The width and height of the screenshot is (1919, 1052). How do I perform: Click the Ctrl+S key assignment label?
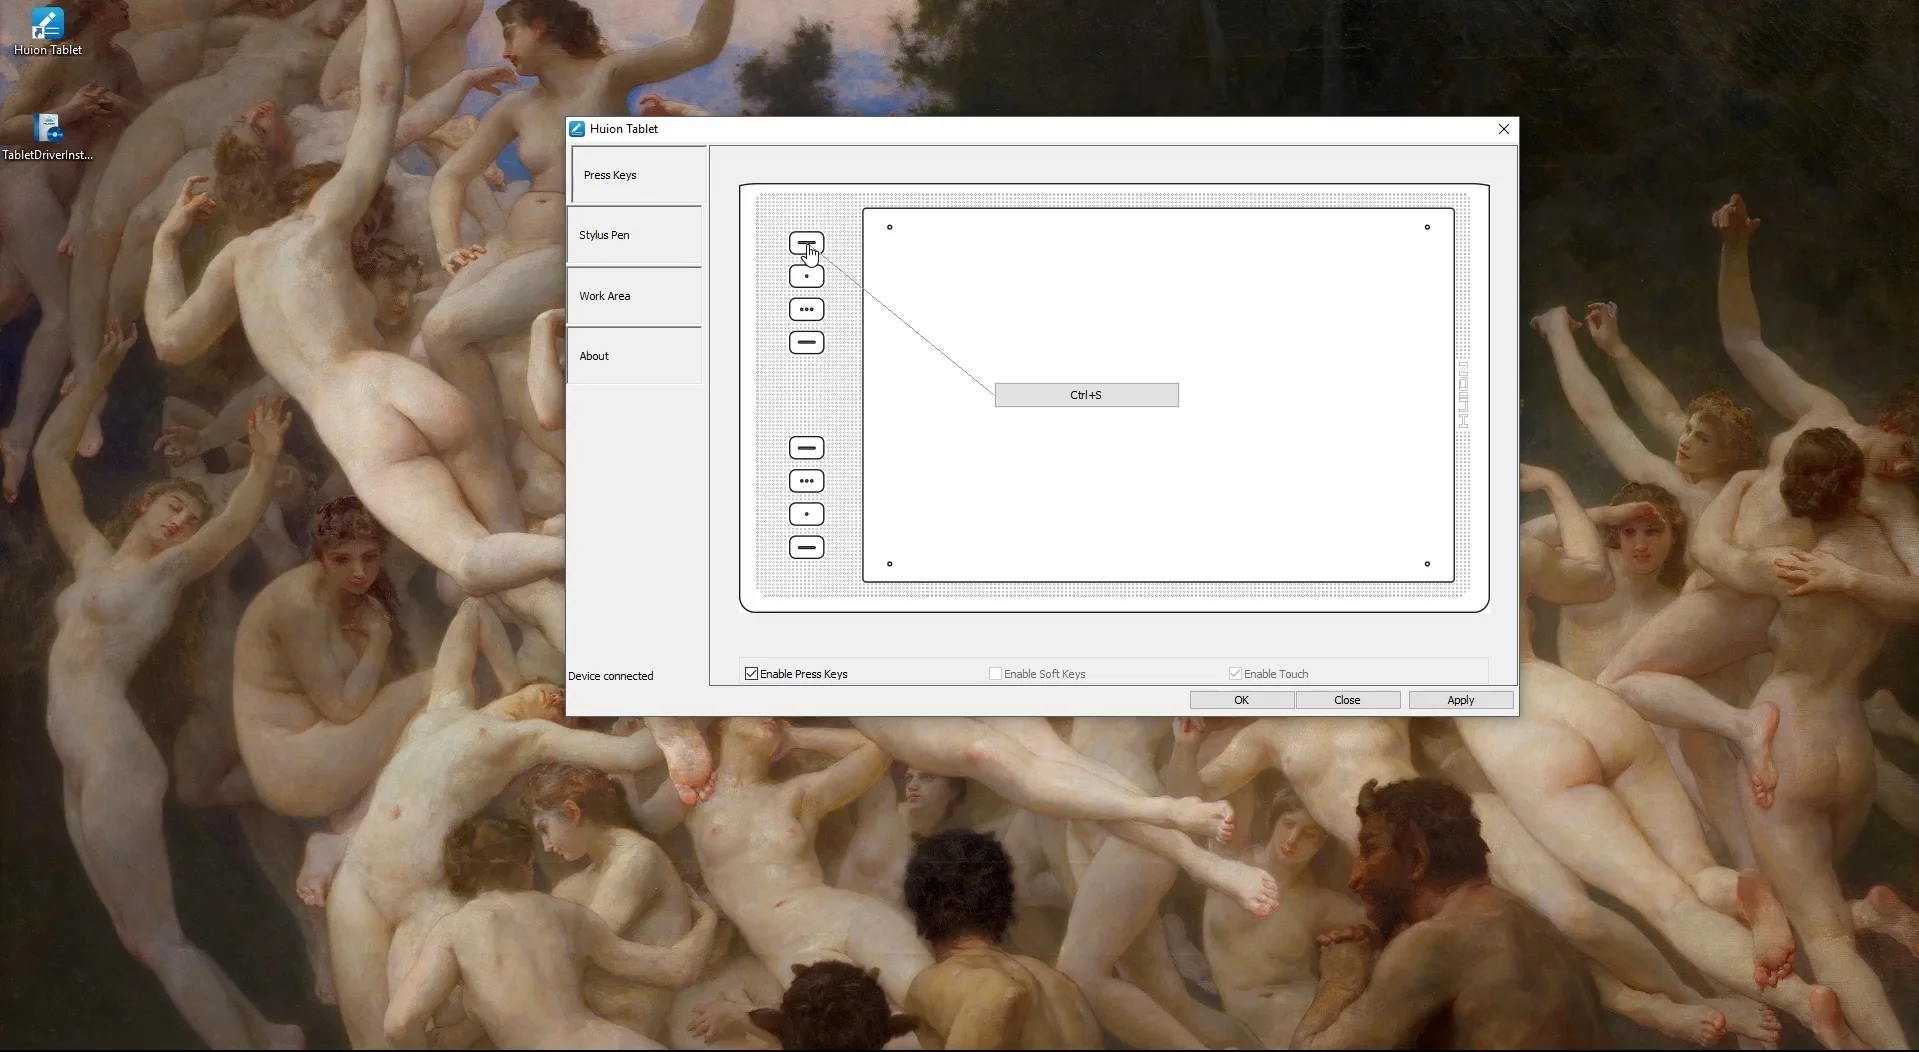1086,395
